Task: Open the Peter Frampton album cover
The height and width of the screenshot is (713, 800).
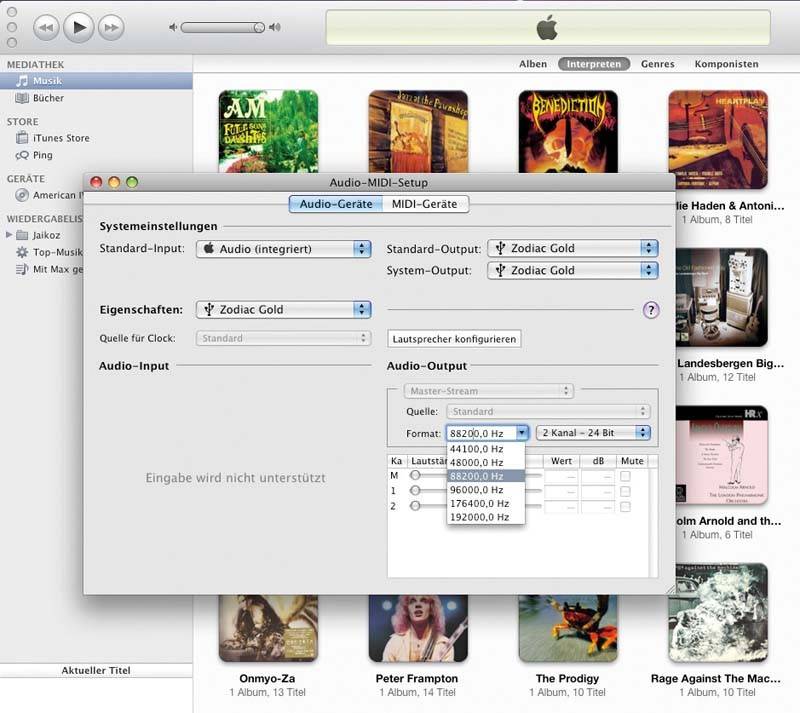Action: click(x=418, y=628)
